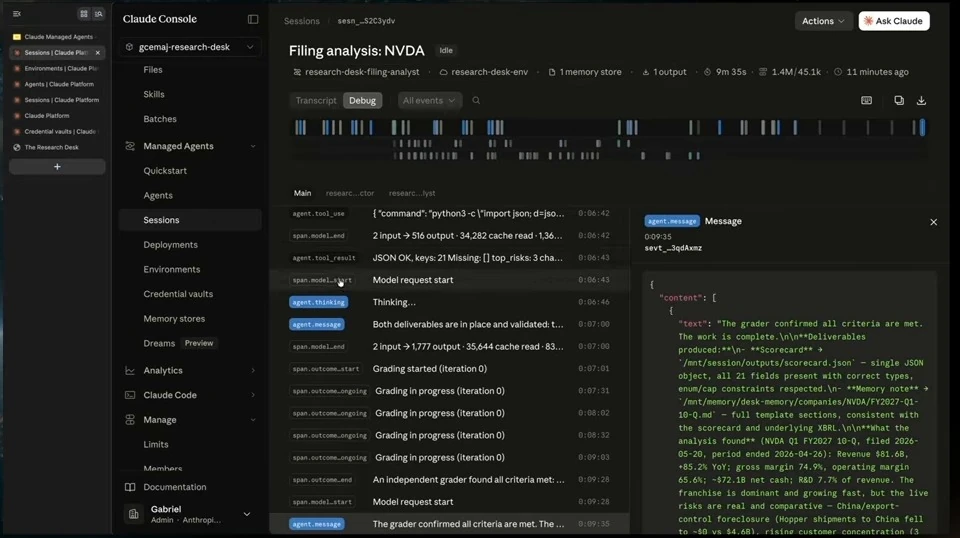
Task: Select the span.outcome_end grader event
Action: pyautogui.click(x=449, y=480)
